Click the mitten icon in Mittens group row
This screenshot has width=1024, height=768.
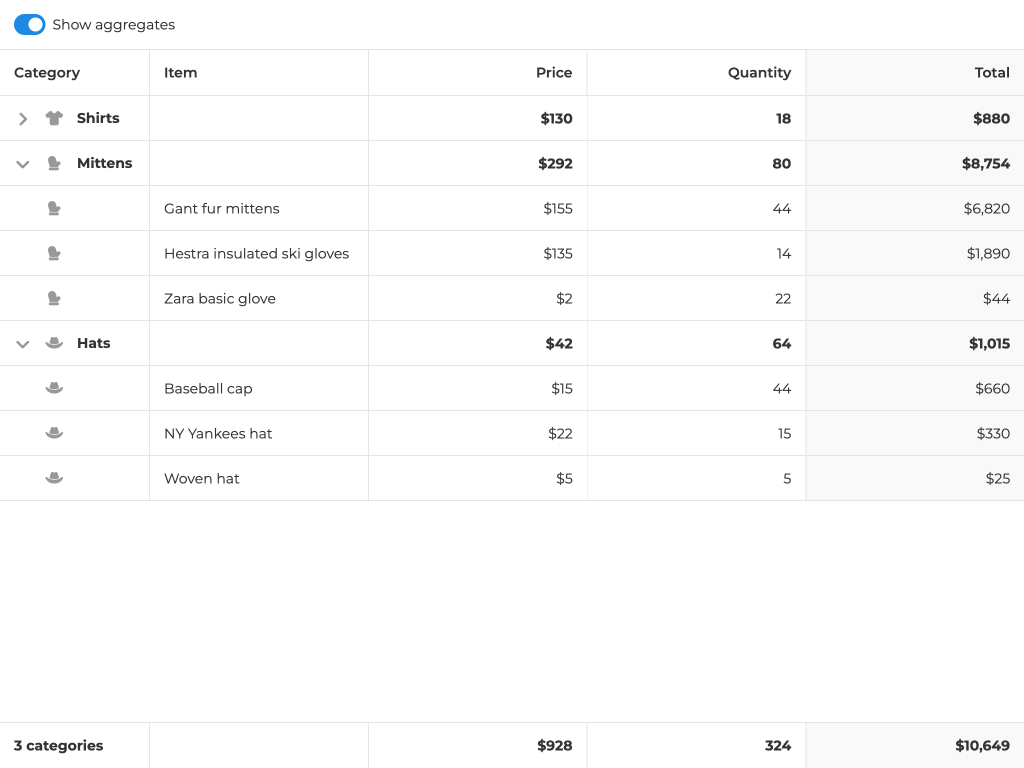54,163
